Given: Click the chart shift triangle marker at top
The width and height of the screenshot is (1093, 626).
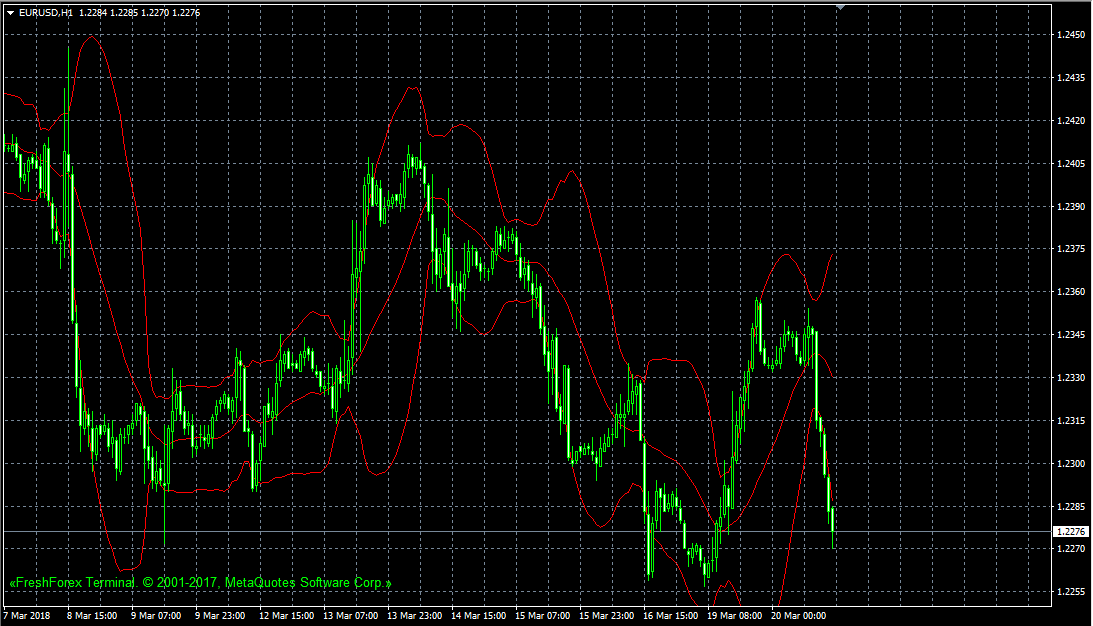Looking at the screenshot, I should 841,7.
